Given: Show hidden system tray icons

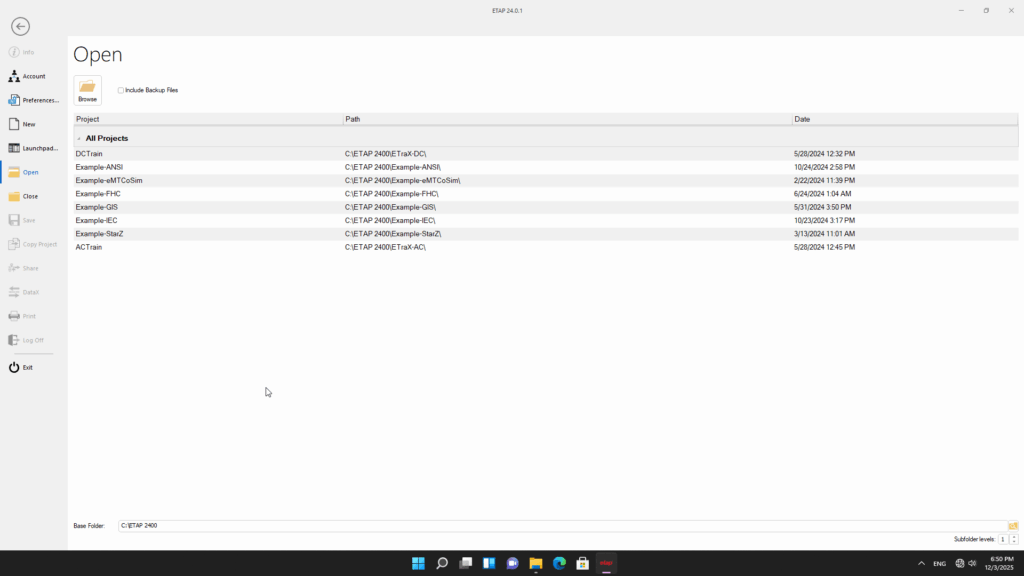Looking at the screenshot, I should click(x=921, y=563).
